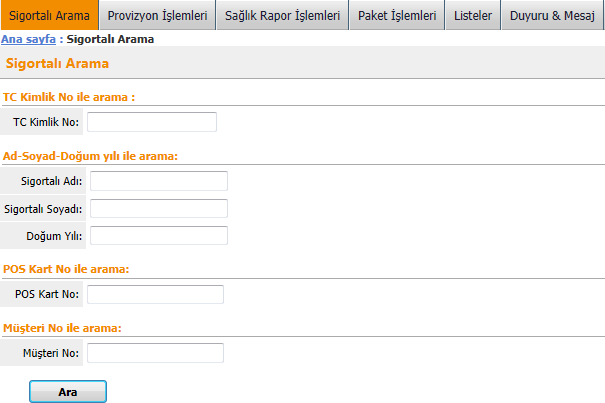Follow the Ana sayfa breadcrumb link

(29, 39)
